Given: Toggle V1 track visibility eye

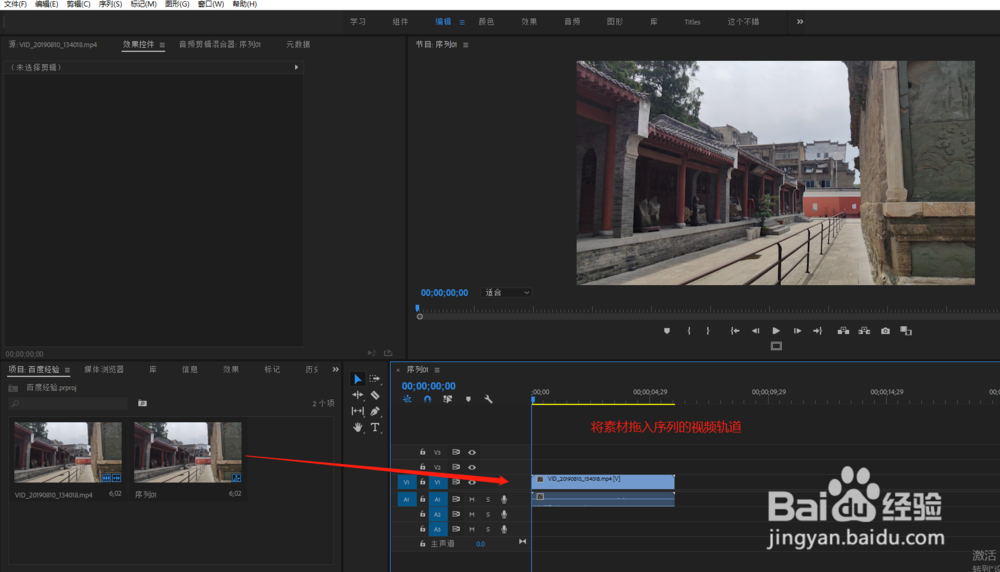Looking at the screenshot, I should point(472,483).
